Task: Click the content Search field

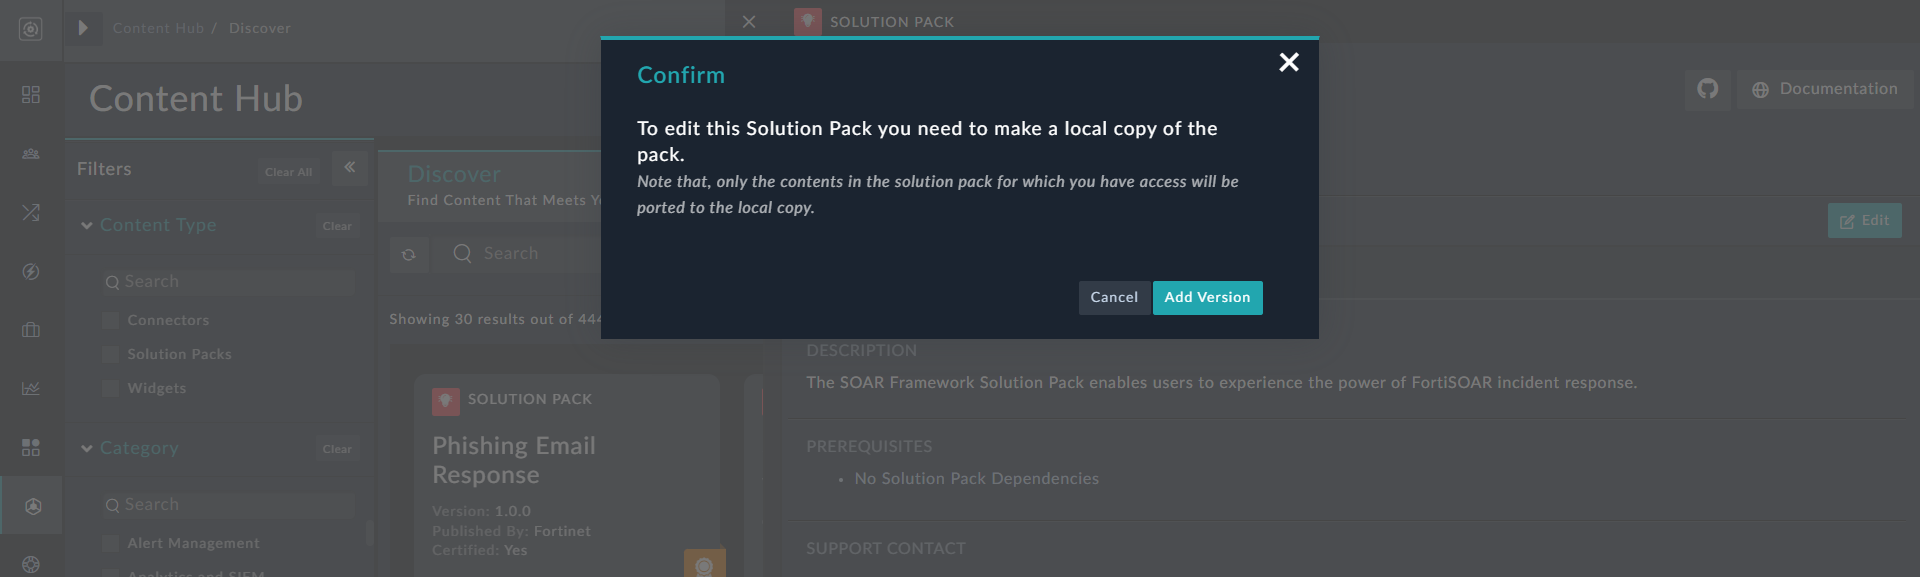Action: click(x=517, y=254)
